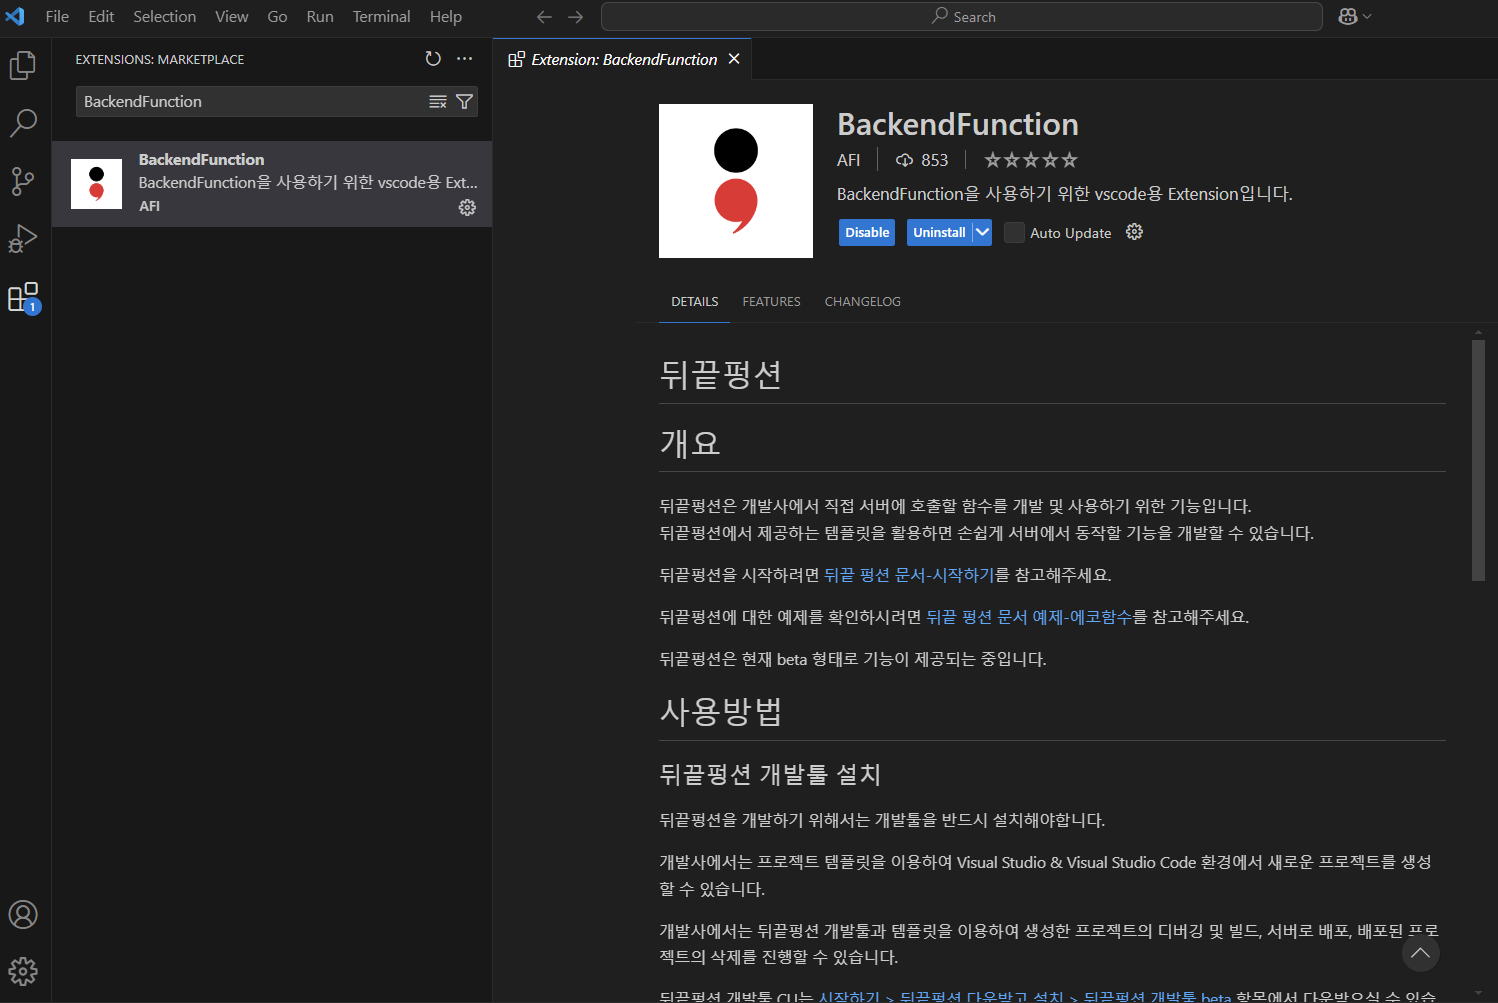Viewport: 1498px width, 1003px height.
Task: Open the Run menu
Action: coord(320,17)
